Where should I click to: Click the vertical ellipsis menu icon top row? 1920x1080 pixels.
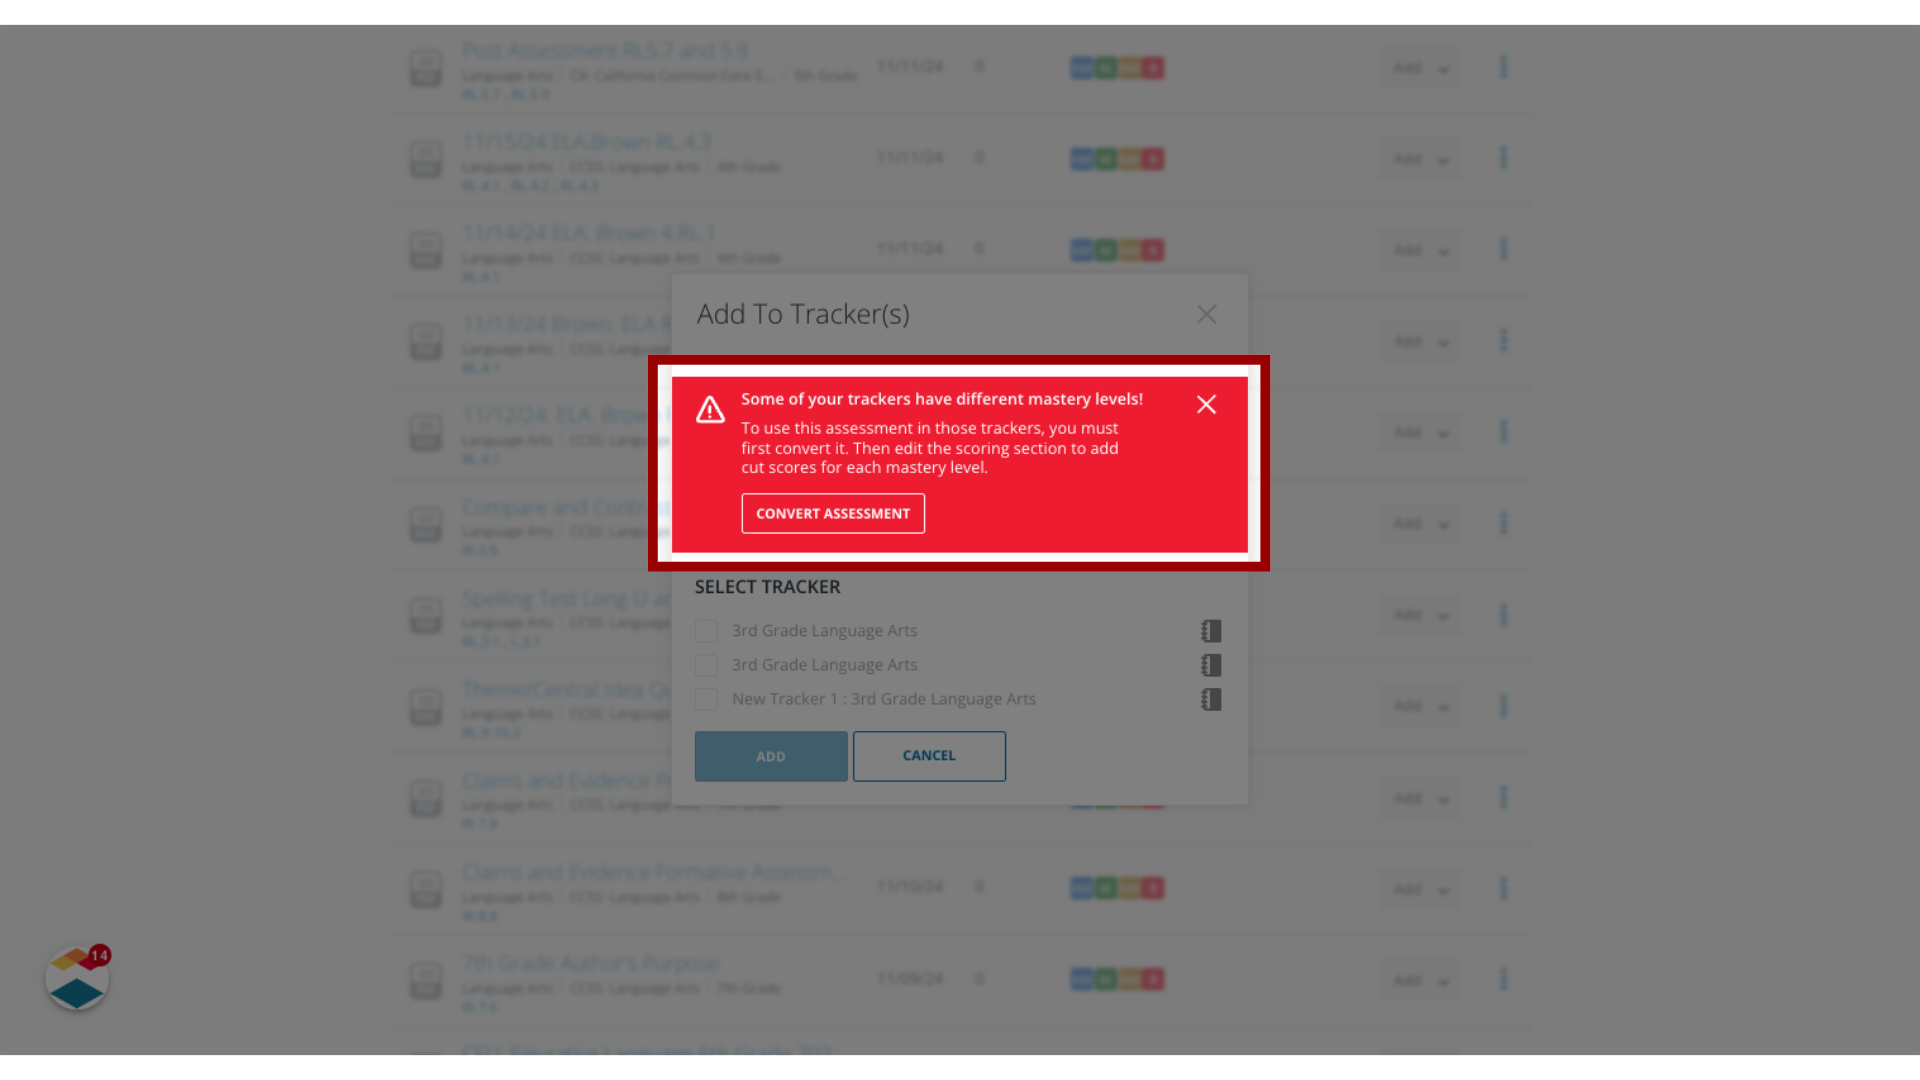pos(1503,67)
